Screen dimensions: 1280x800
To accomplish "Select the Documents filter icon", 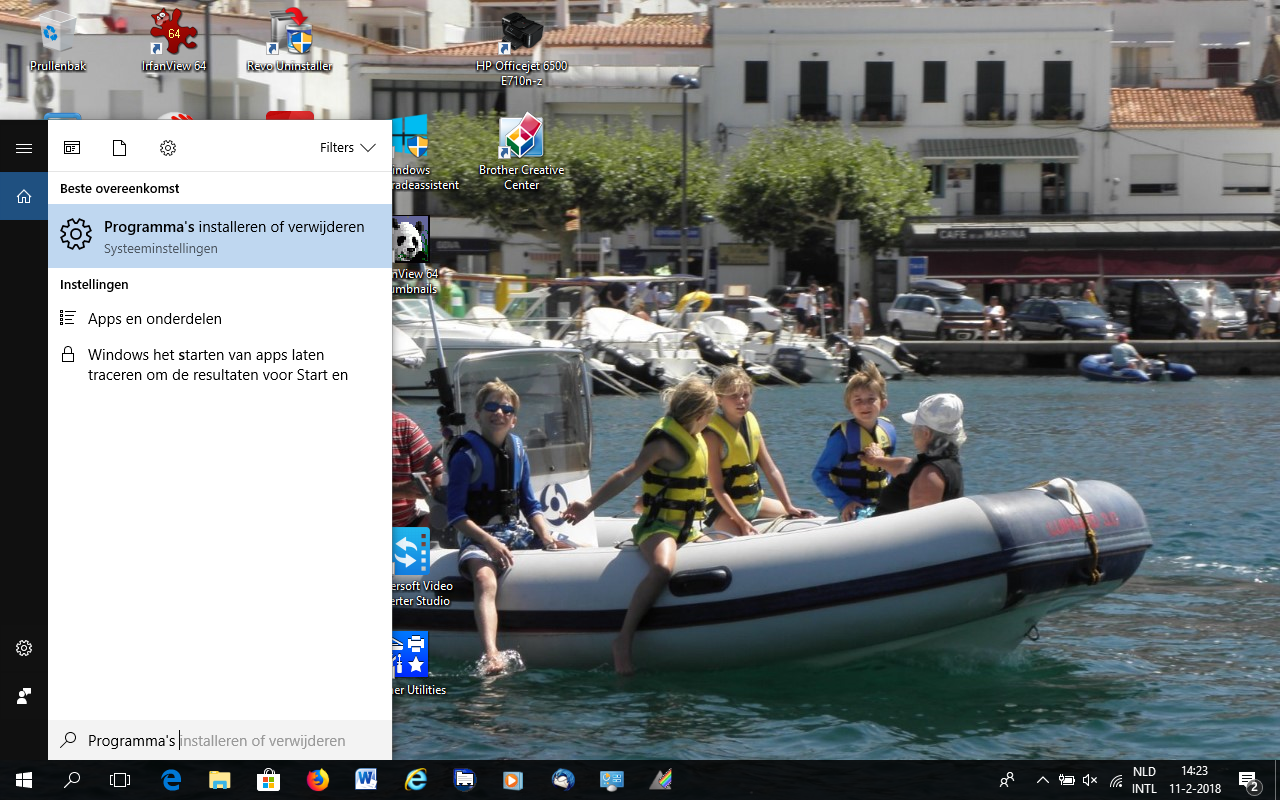I will [x=120, y=148].
